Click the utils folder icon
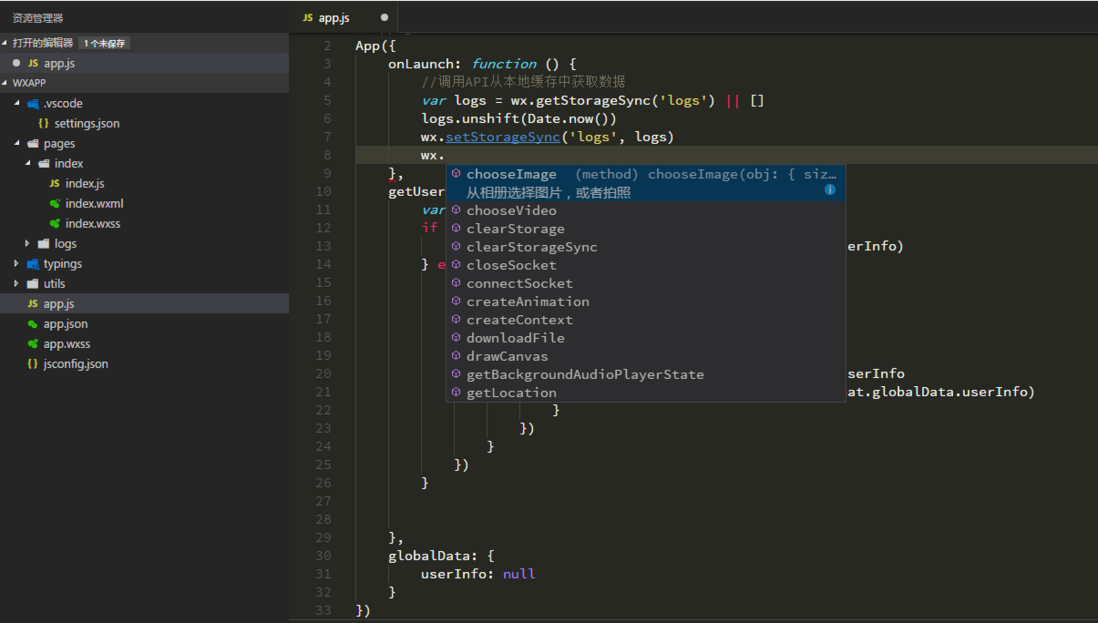Image resolution: width=1098 pixels, height=623 pixels. [x=33, y=284]
